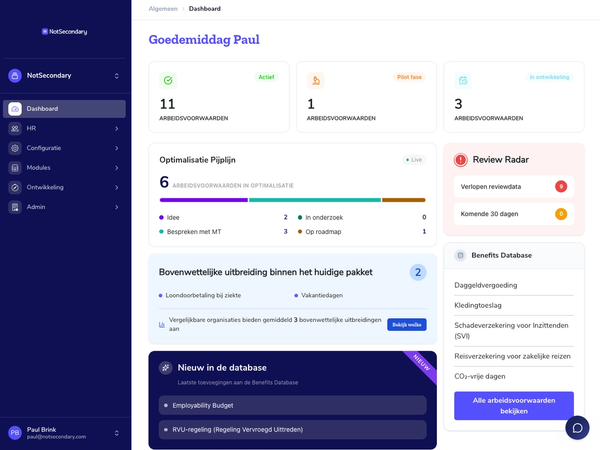Open the Verlopen reviewdata row
This screenshot has height=450, width=600.
click(x=514, y=186)
